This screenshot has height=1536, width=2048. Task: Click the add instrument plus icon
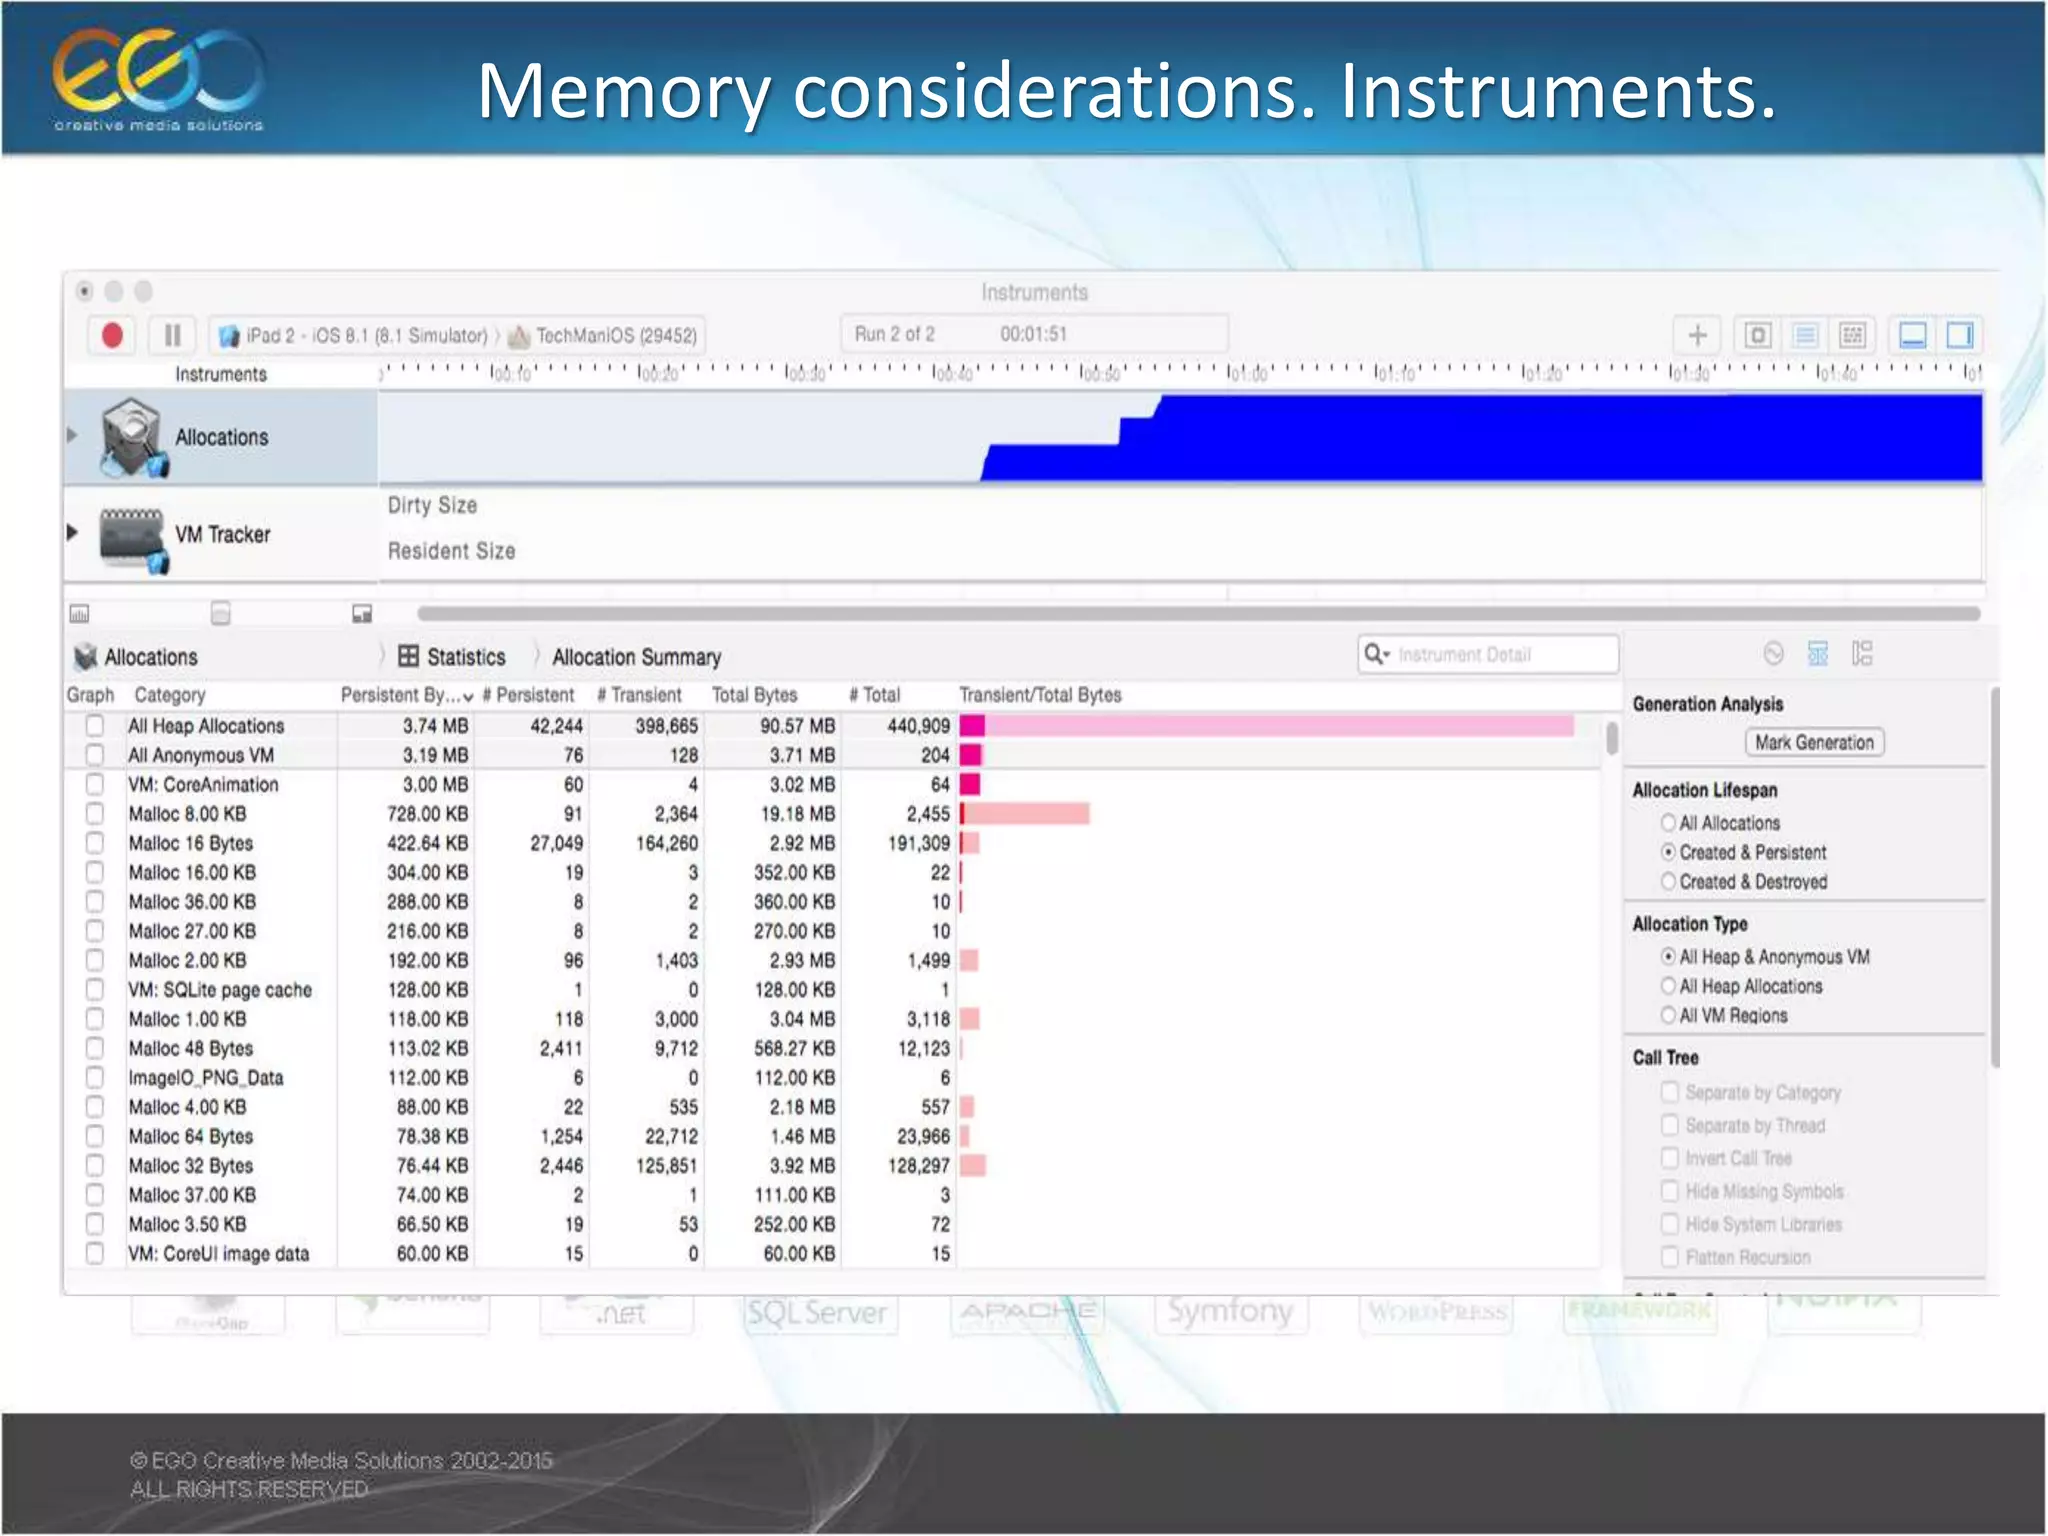(1697, 335)
